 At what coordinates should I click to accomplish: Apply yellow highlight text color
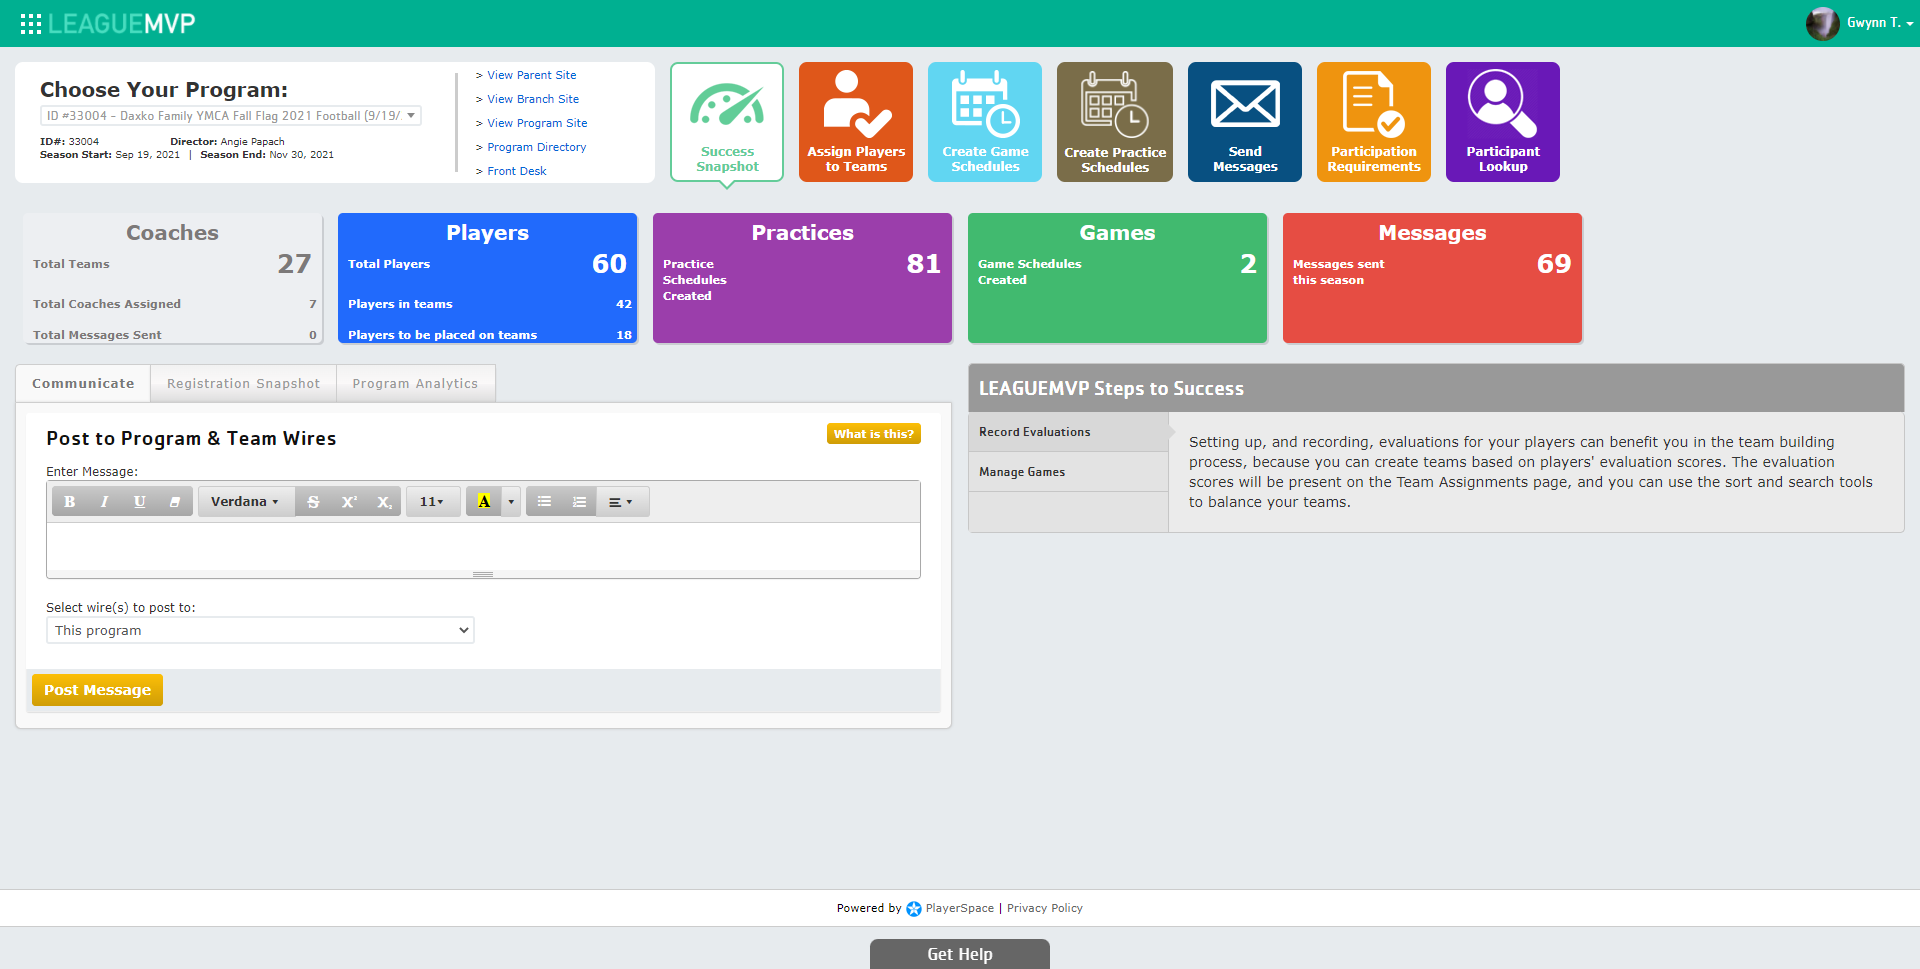click(484, 502)
